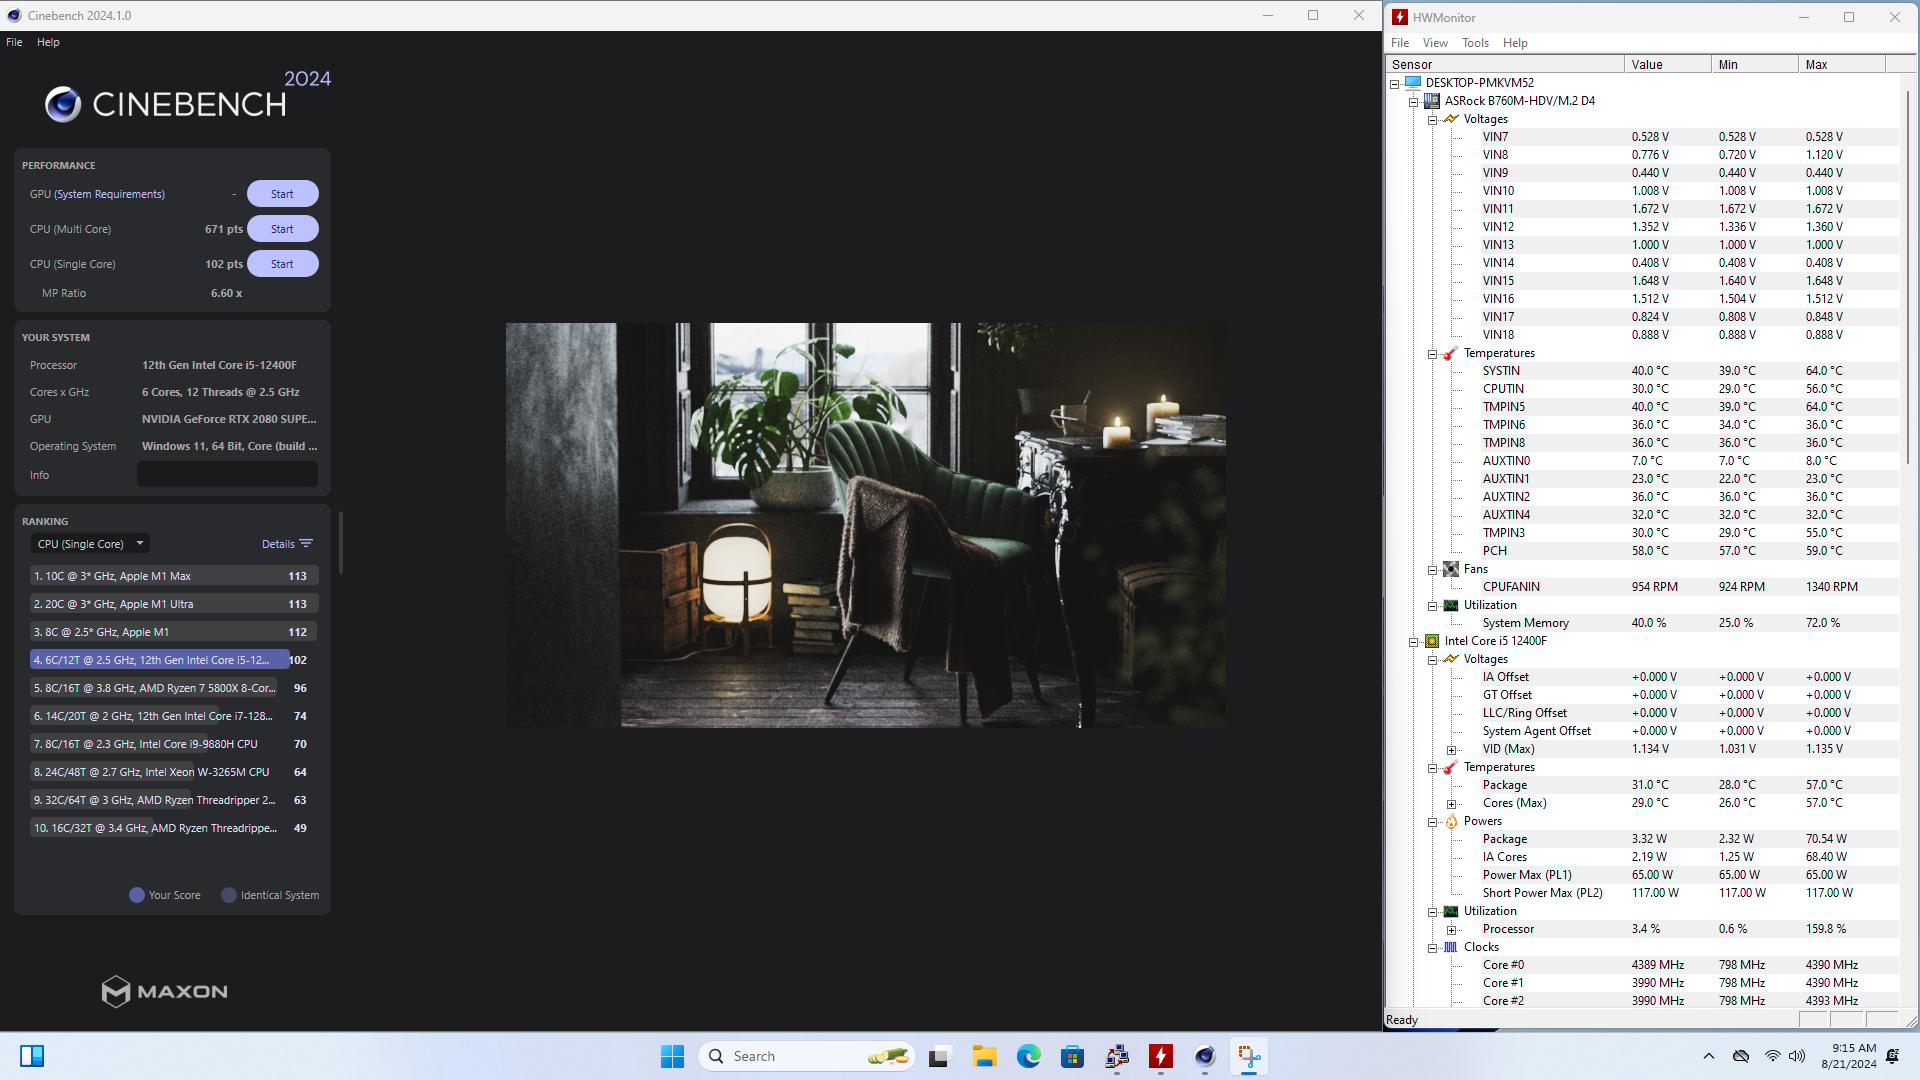Switch to HWMonitor taskbar icon
Viewport: 1920px width, 1080px height.
click(x=1161, y=1056)
